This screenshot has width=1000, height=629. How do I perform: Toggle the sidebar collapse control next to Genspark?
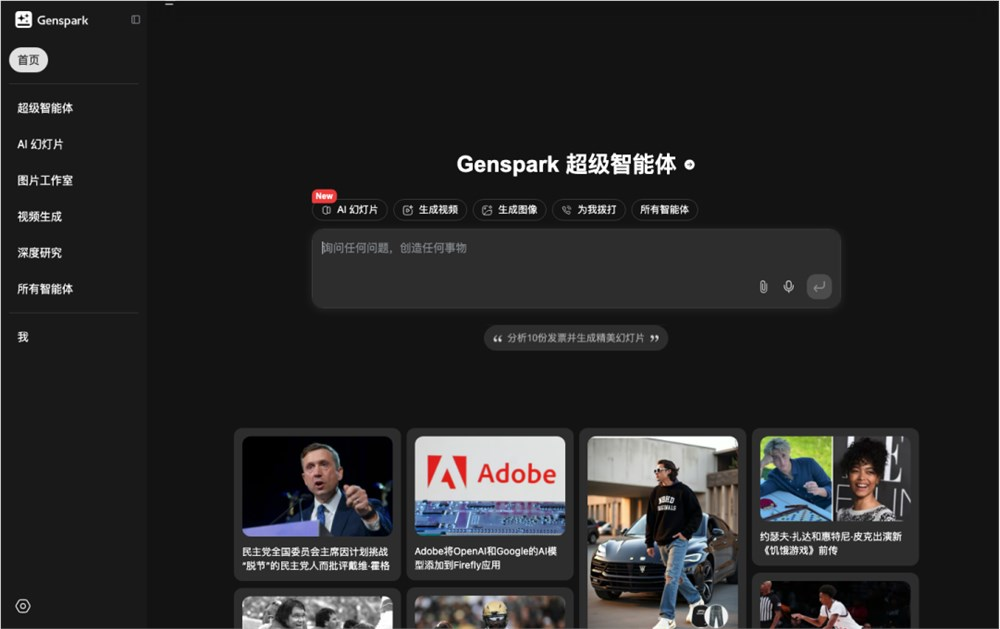[x=136, y=19]
